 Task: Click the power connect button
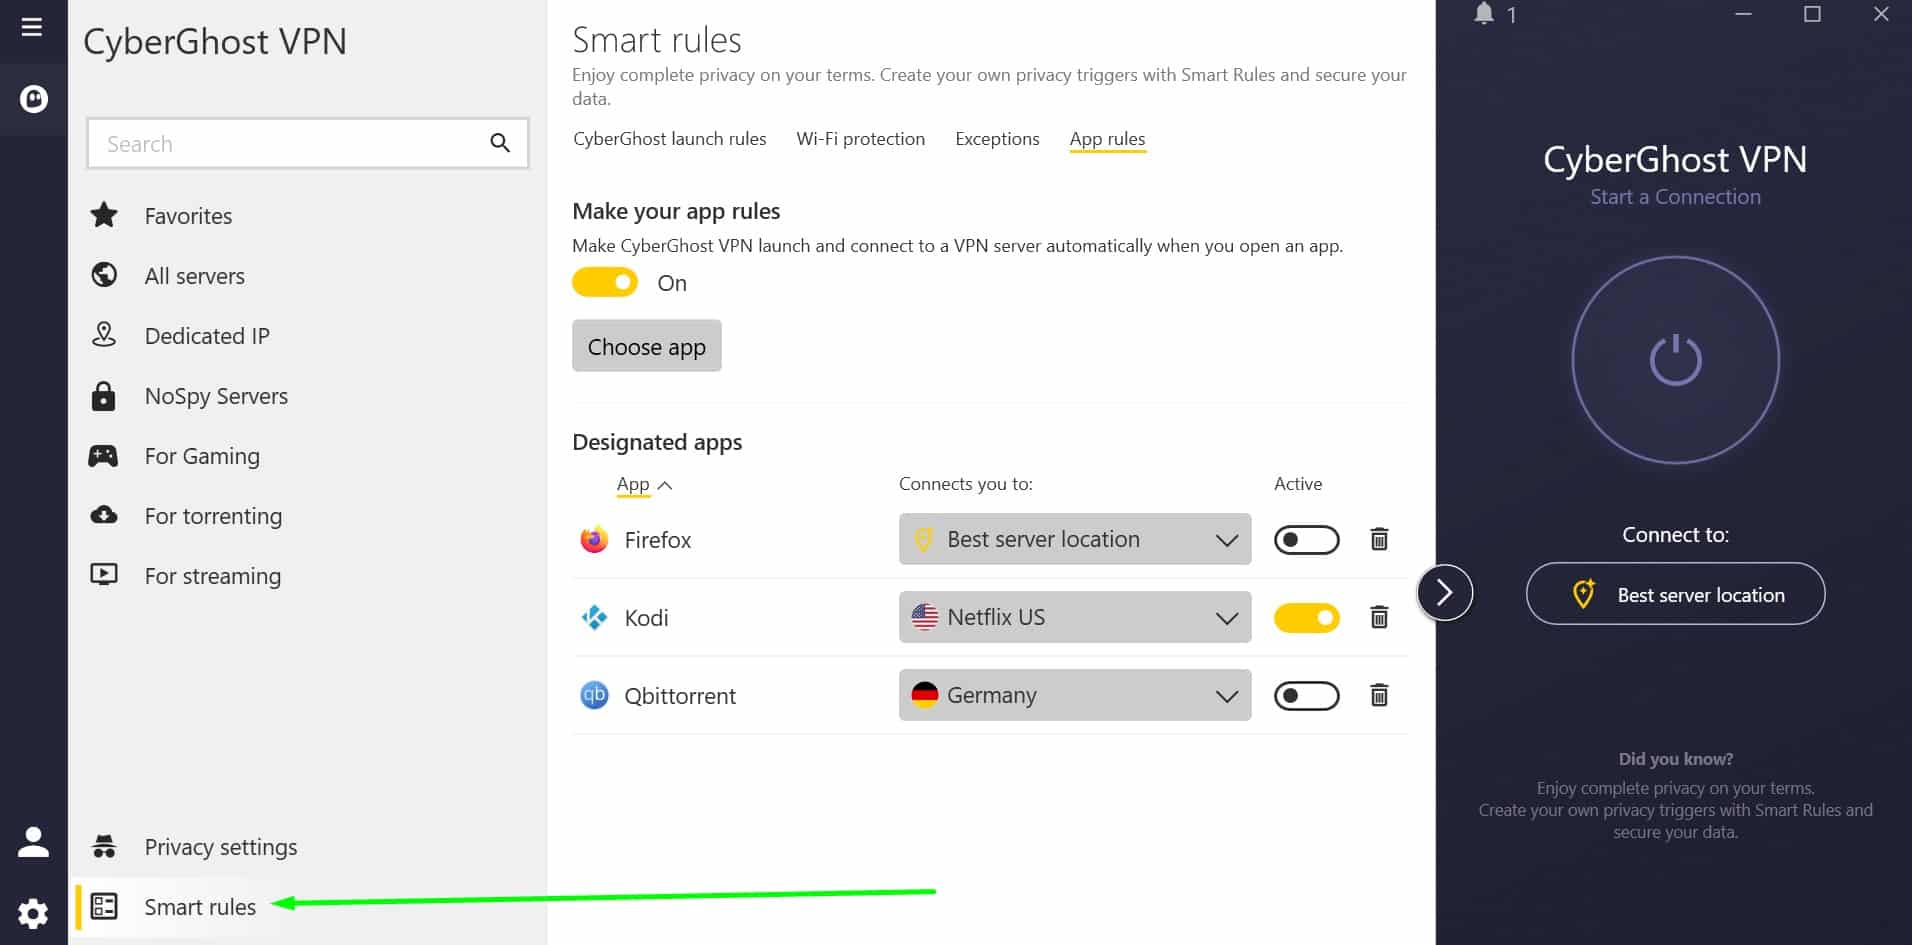(1676, 360)
